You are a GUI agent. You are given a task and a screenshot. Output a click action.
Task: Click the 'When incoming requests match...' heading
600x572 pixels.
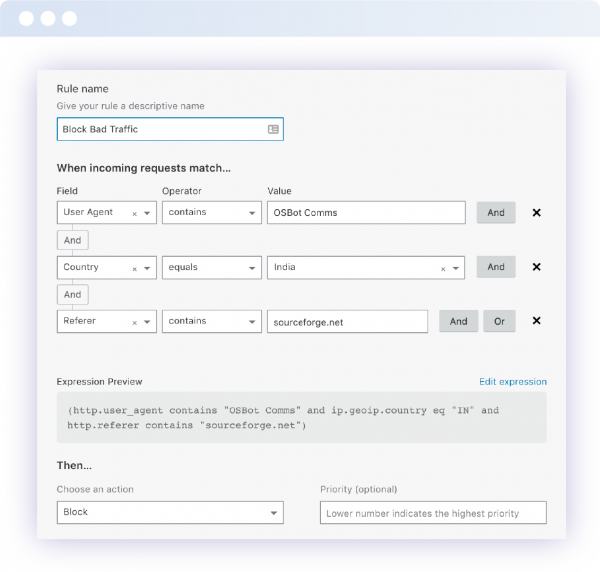click(143, 168)
